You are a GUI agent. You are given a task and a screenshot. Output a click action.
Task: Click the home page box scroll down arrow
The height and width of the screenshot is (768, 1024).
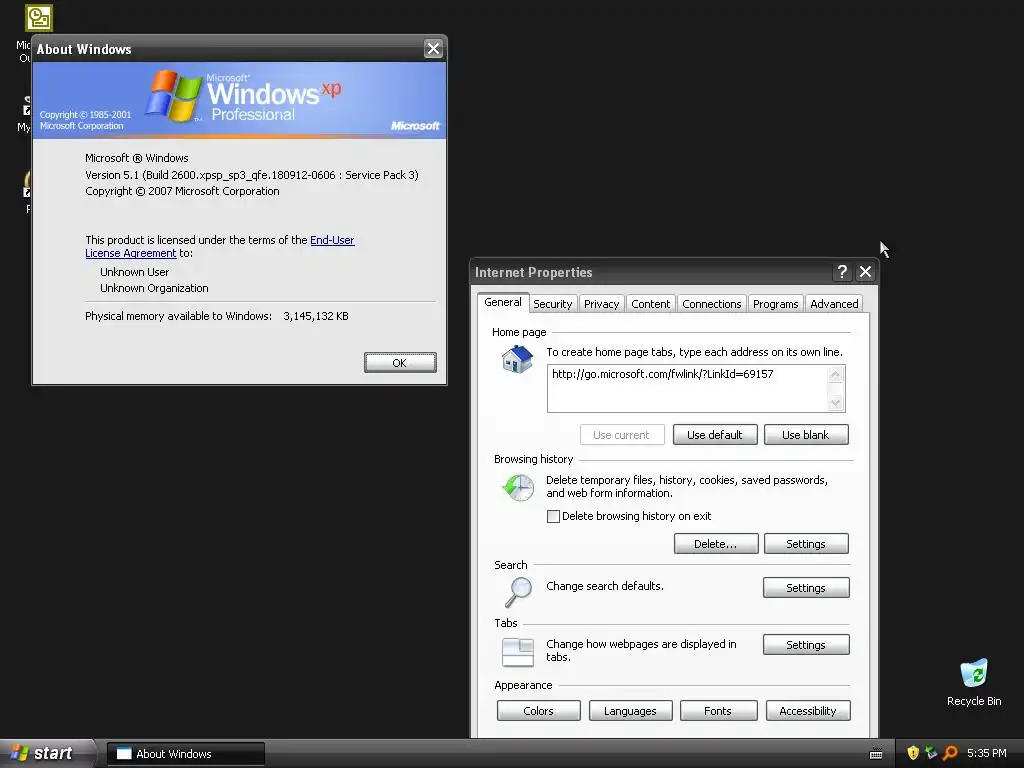coord(835,403)
